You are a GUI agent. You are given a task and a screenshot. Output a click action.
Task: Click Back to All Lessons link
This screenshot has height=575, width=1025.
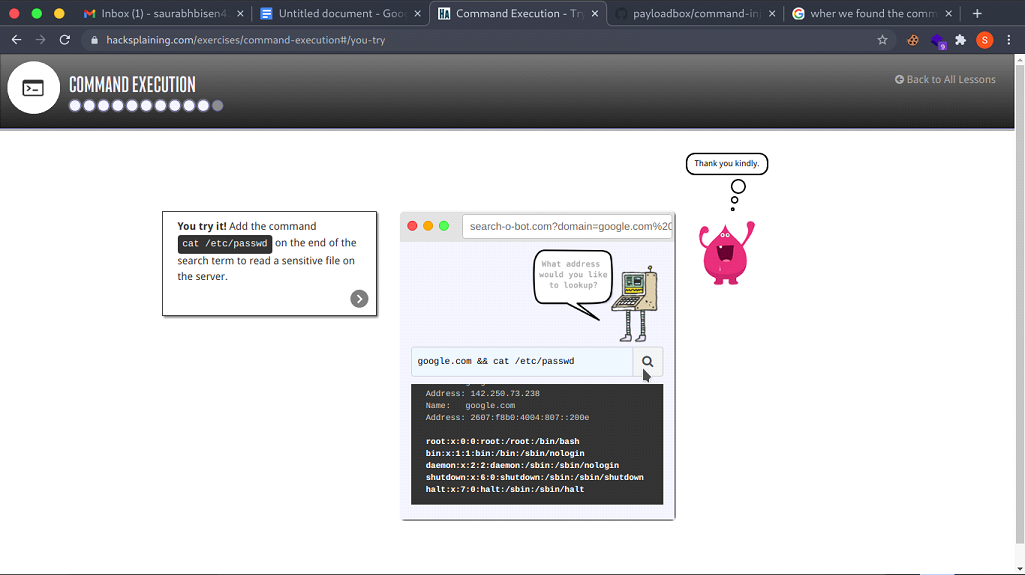pos(945,79)
